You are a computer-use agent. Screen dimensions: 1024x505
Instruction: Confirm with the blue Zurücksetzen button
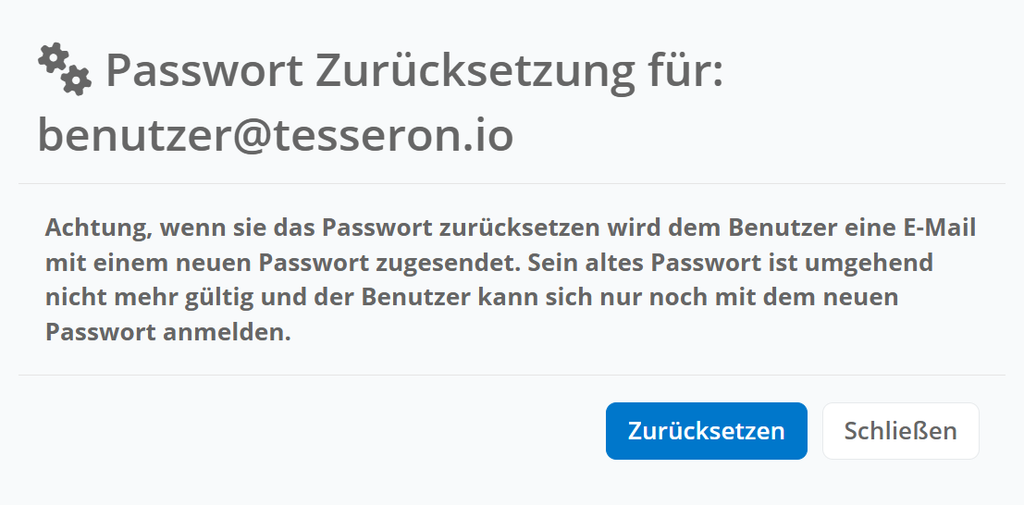coord(707,431)
